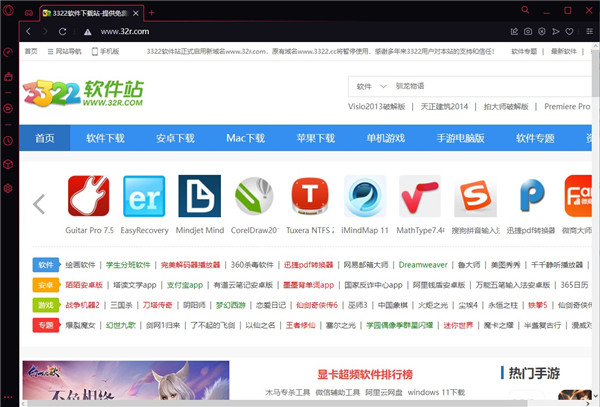Click the Visio2013破解版 hot search link

tap(377, 107)
